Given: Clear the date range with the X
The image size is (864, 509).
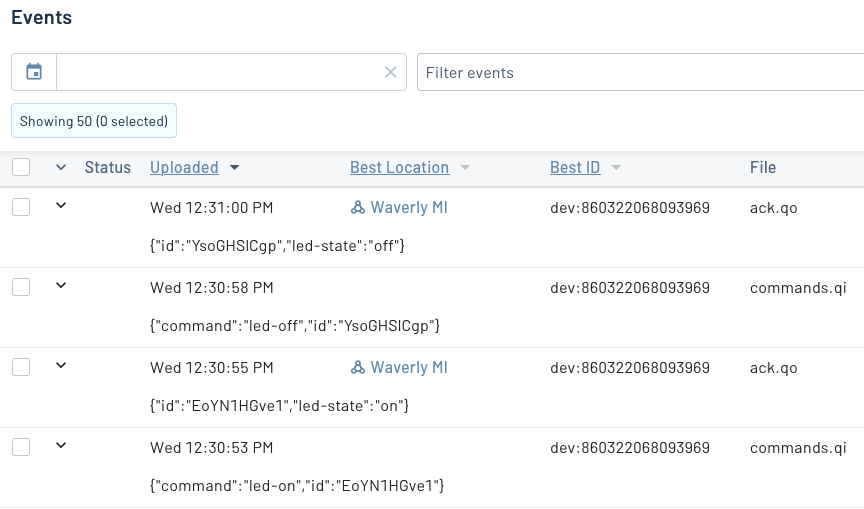Looking at the screenshot, I should tap(391, 72).
